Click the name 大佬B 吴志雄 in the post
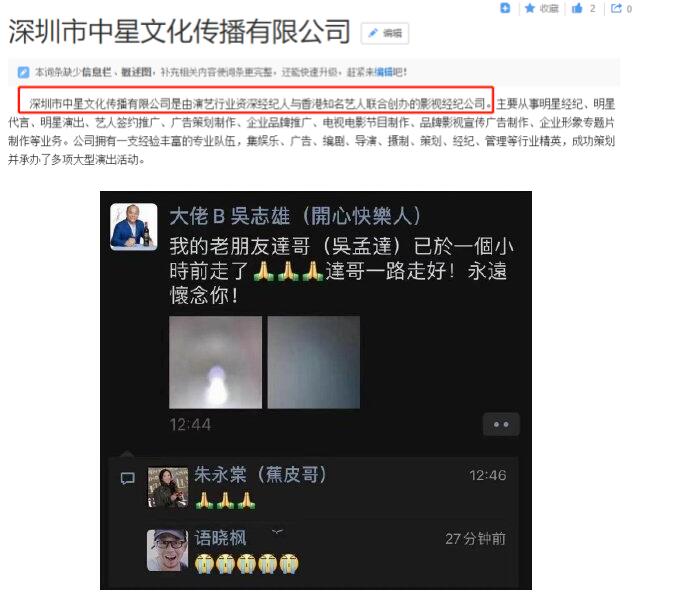Screen dimensions: 673x608 coord(229,216)
